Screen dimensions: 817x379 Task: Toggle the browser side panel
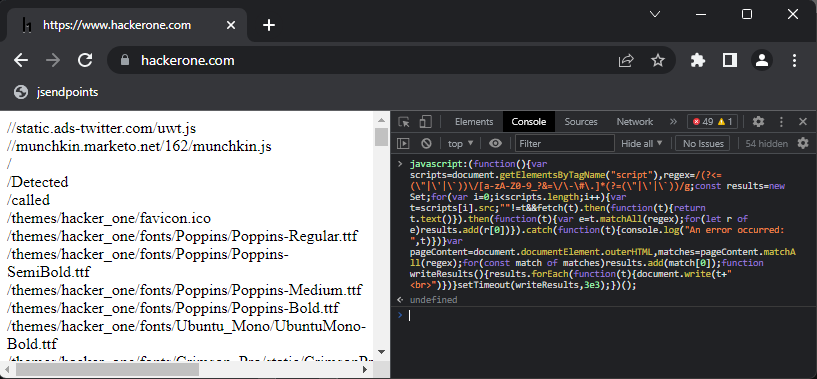coord(729,60)
